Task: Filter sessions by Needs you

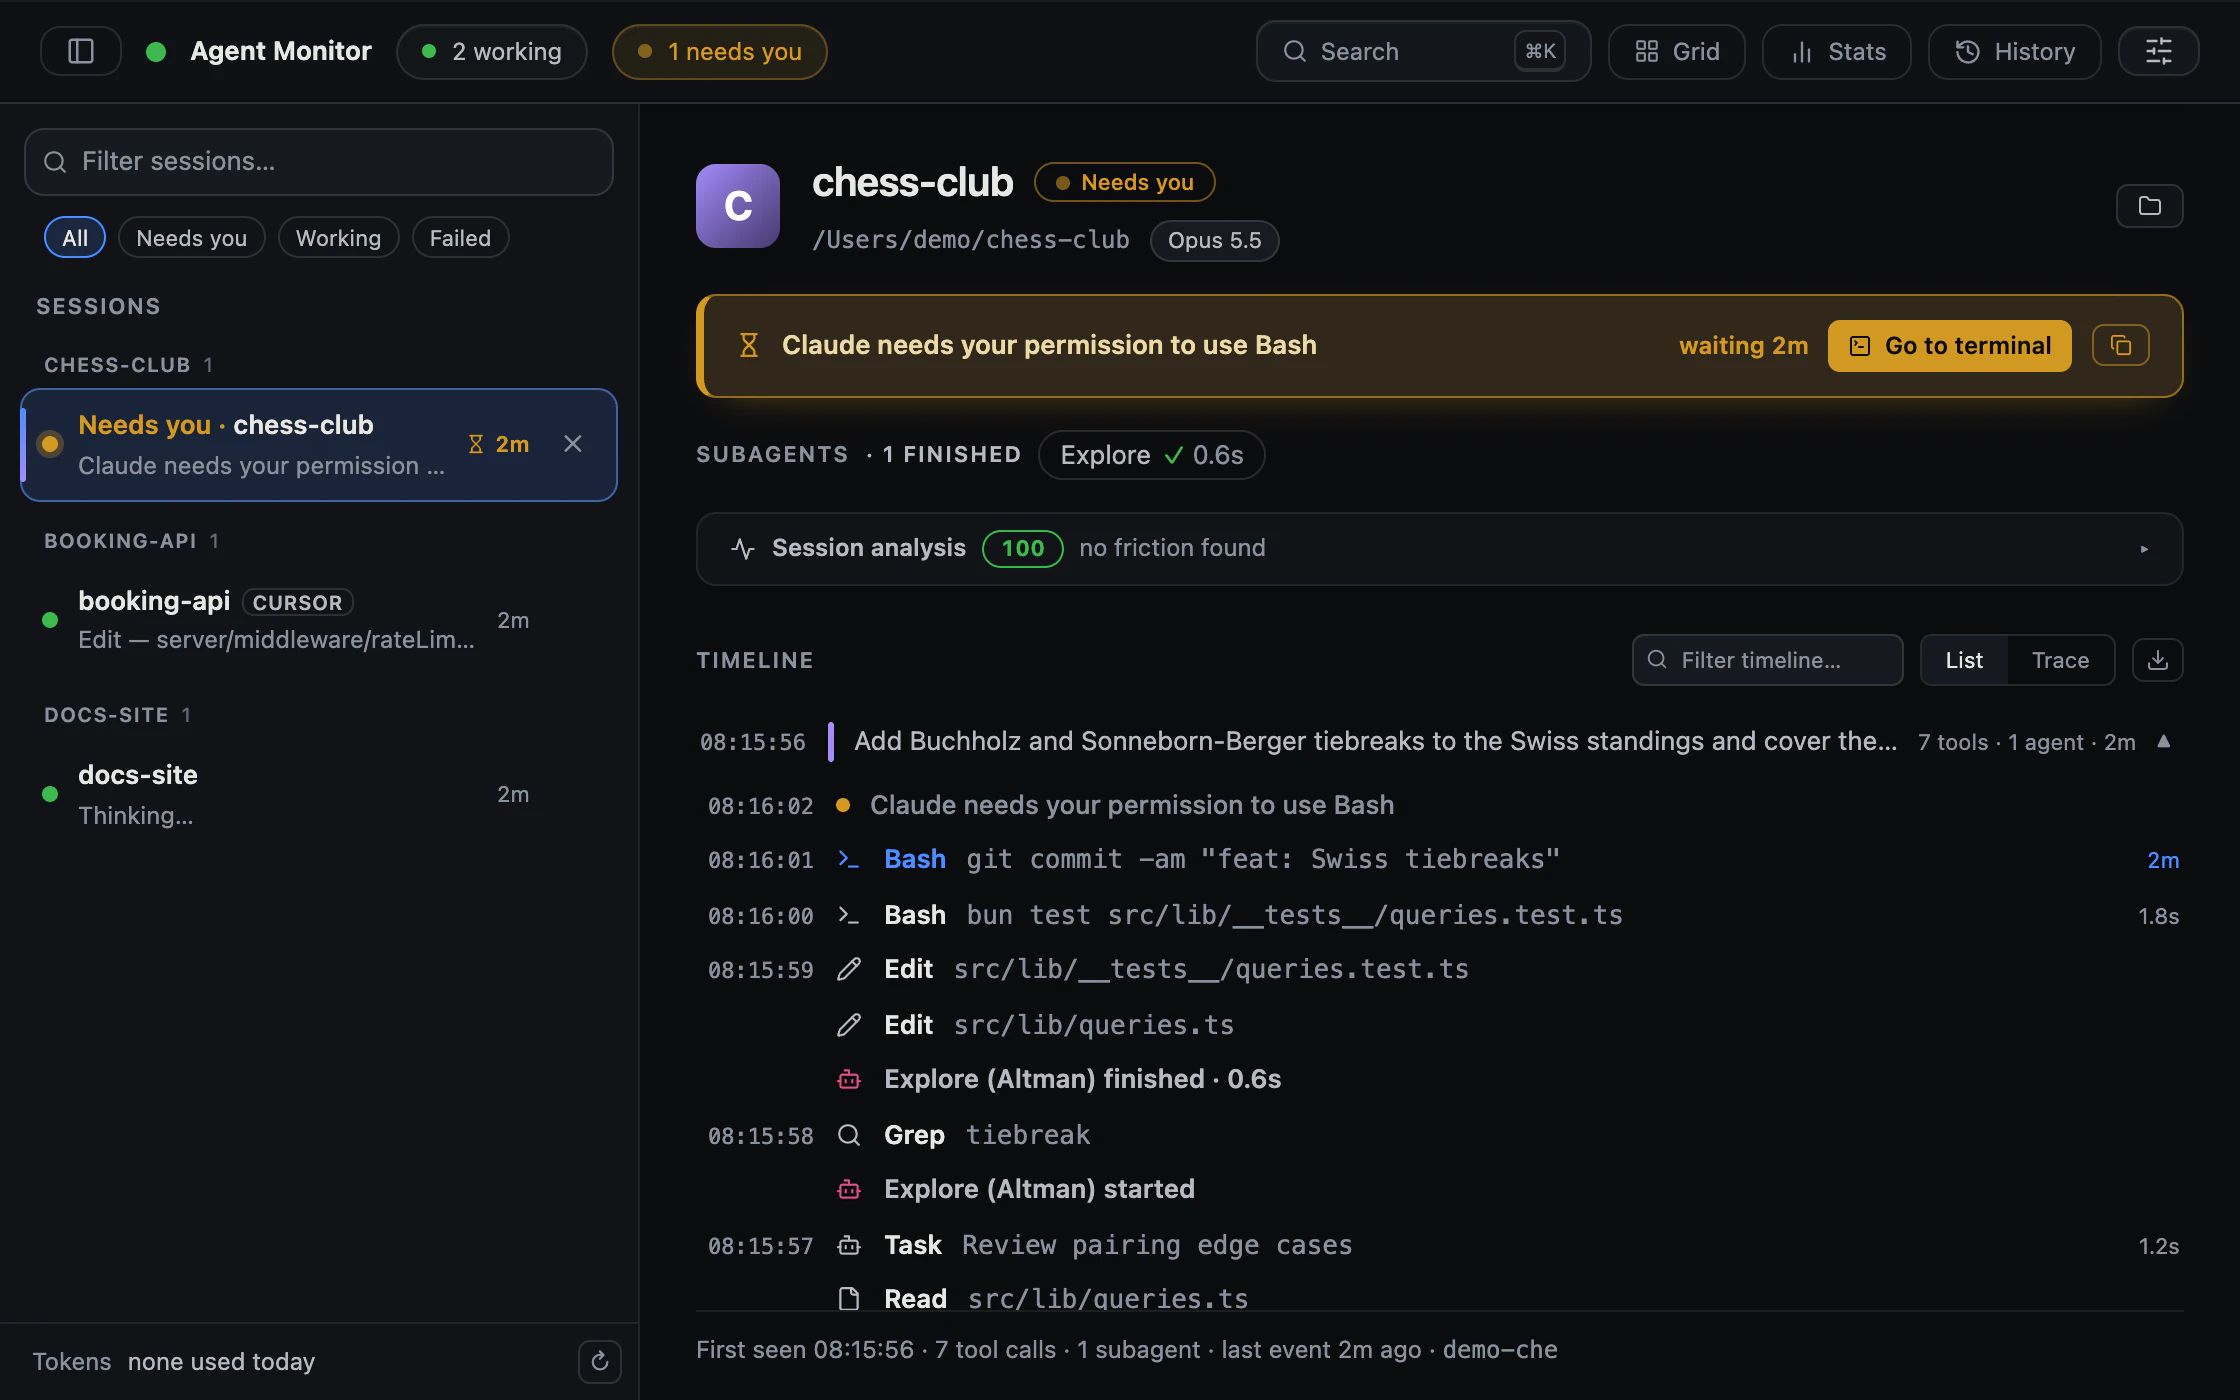Action: (192, 238)
